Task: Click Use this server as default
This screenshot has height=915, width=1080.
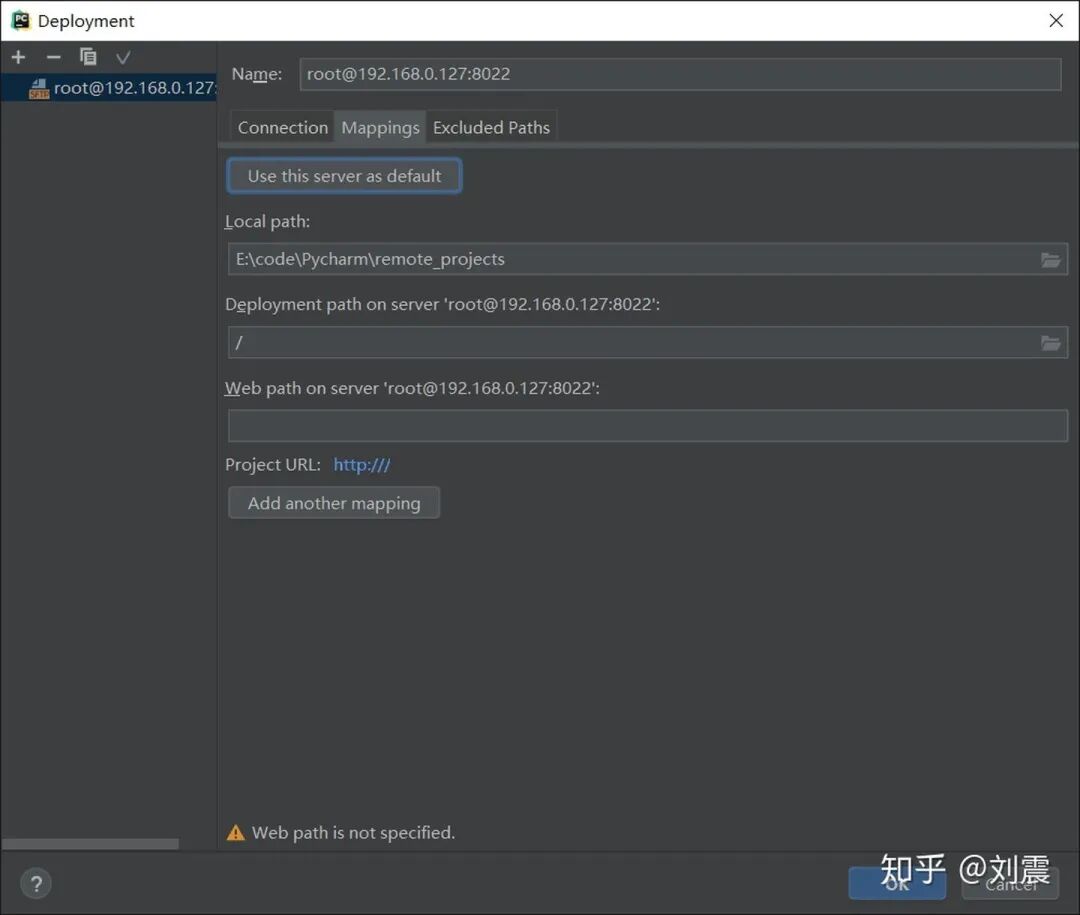Action: pos(344,176)
